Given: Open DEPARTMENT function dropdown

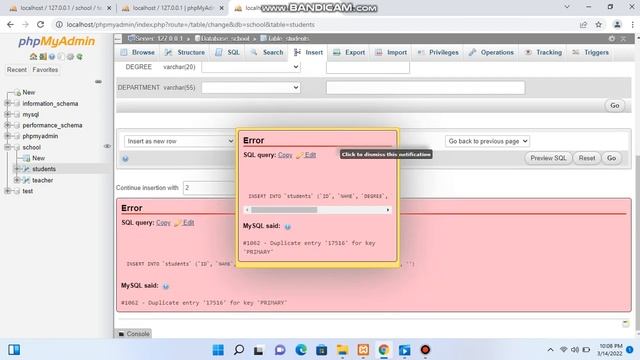Looking at the screenshot, I should click(x=251, y=87).
